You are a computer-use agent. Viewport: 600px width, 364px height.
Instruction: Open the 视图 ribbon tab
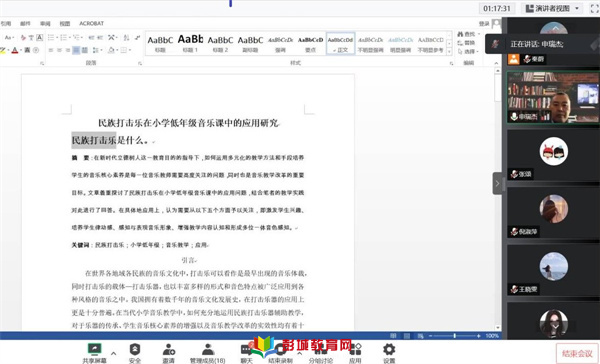click(65, 23)
